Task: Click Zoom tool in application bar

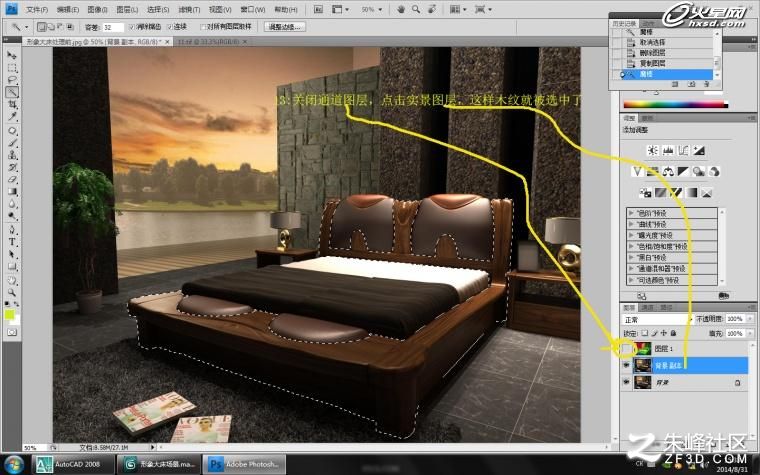Action: (x=416, y=9)
